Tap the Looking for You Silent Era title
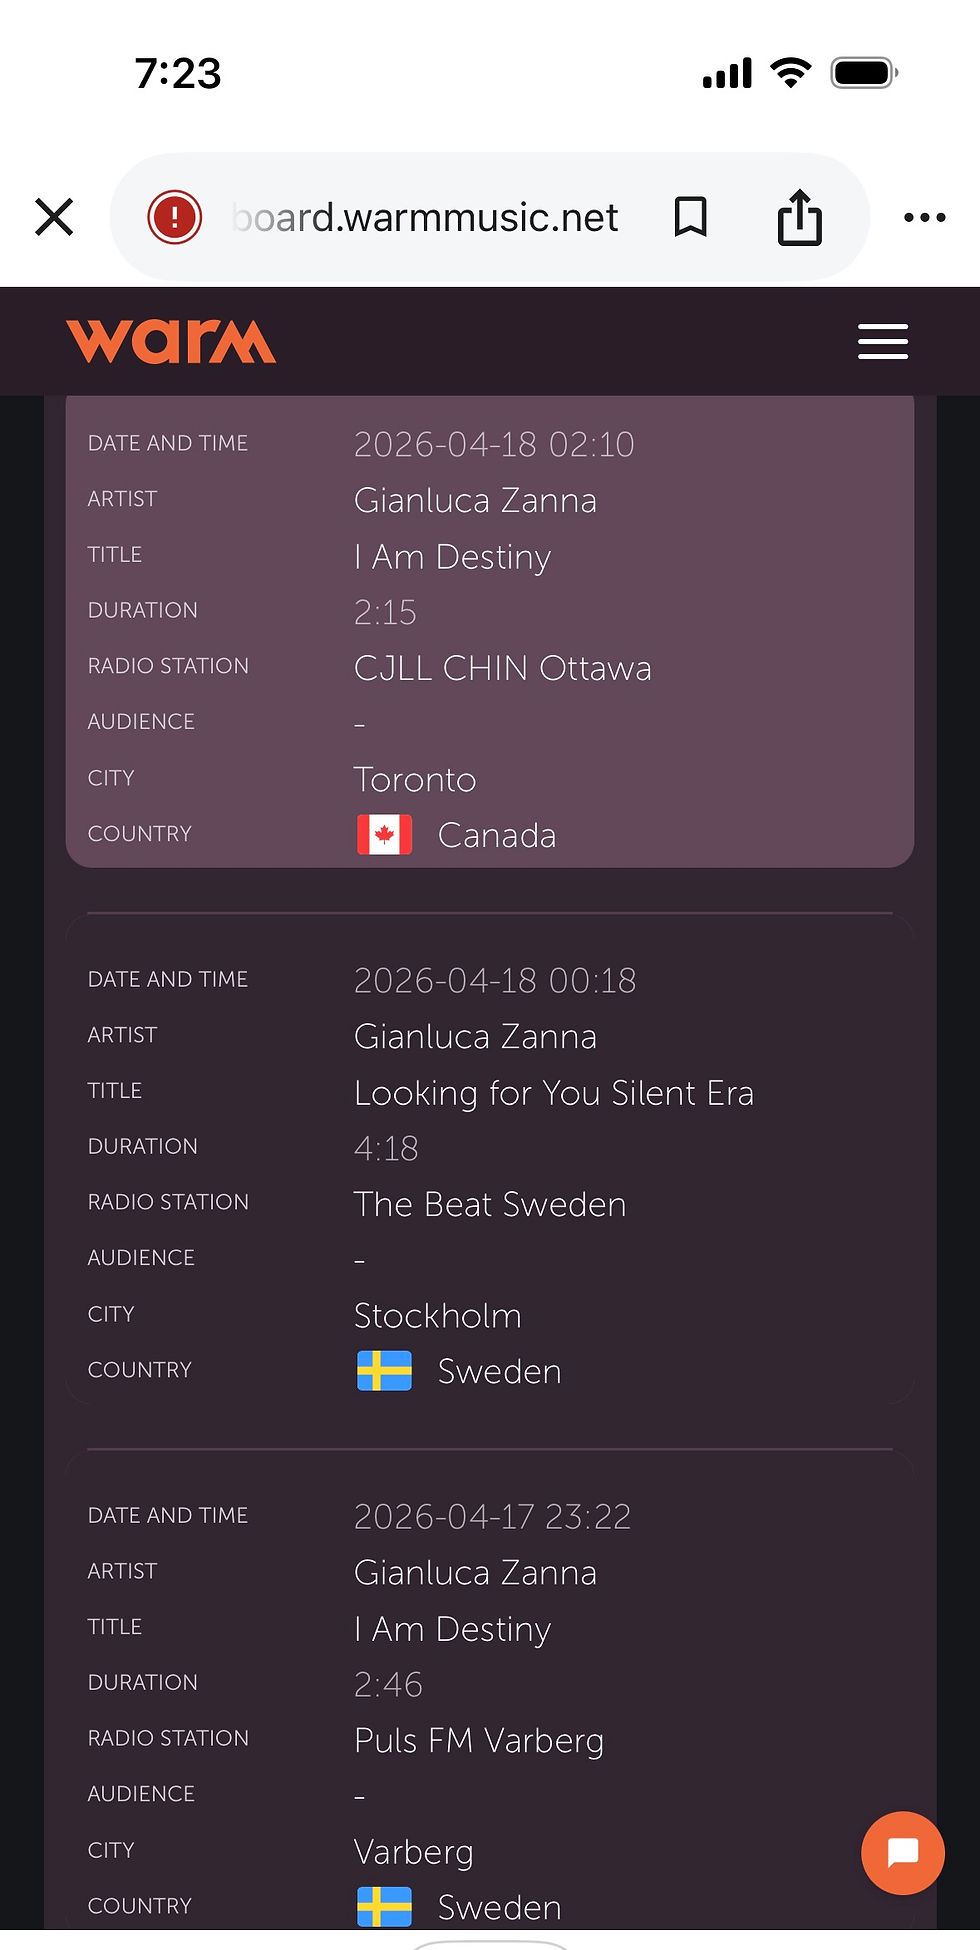Image resolution: width=980 pixels, height=1950 pixels. (554, 1093)
